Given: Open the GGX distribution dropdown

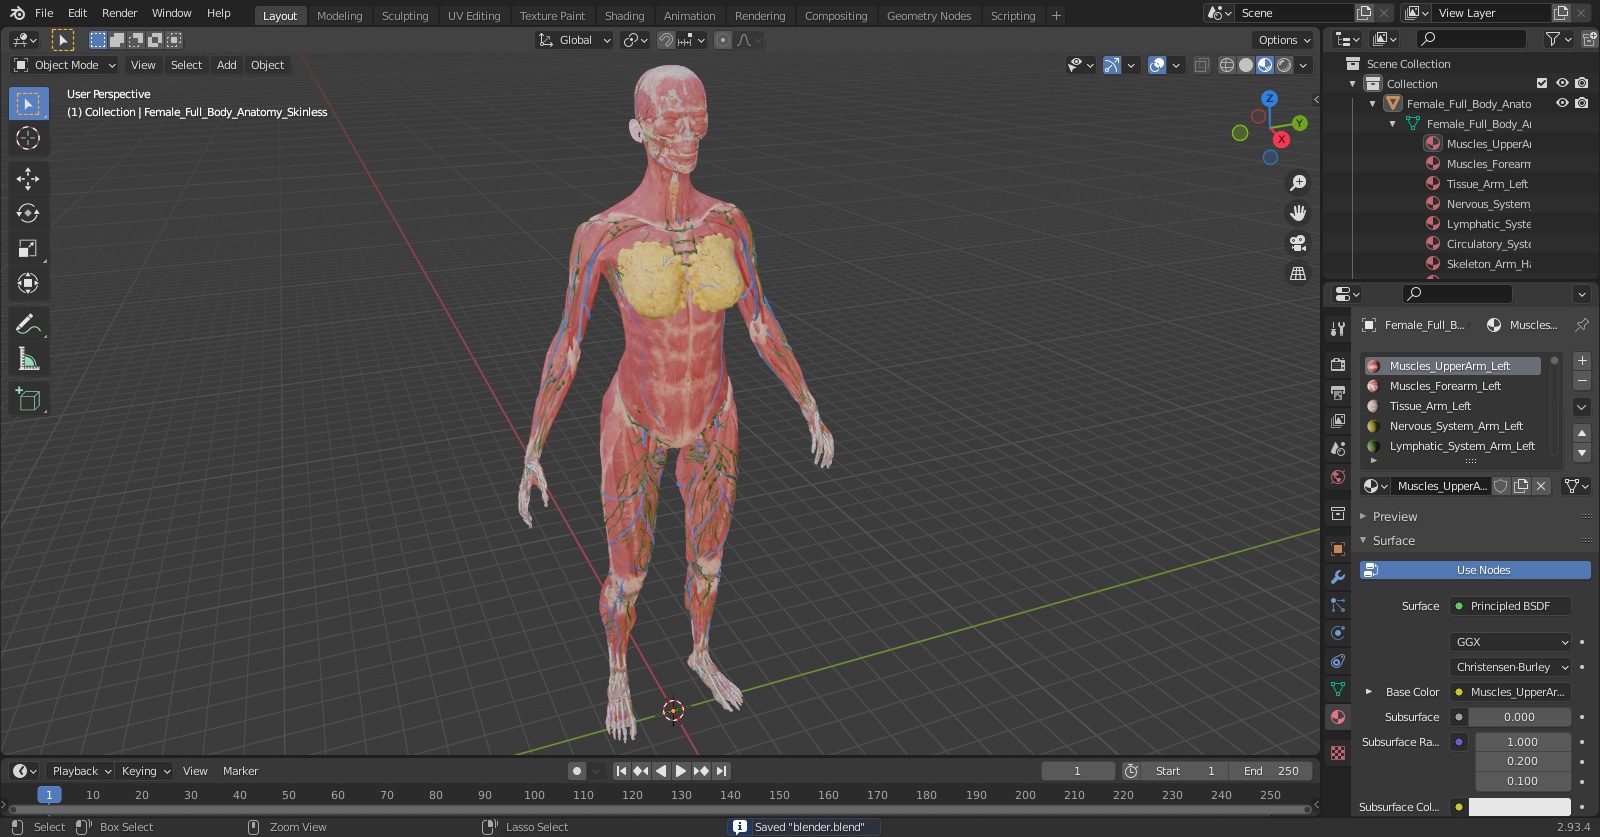Looking at the screenshot, I should [x=1511, y=642].
